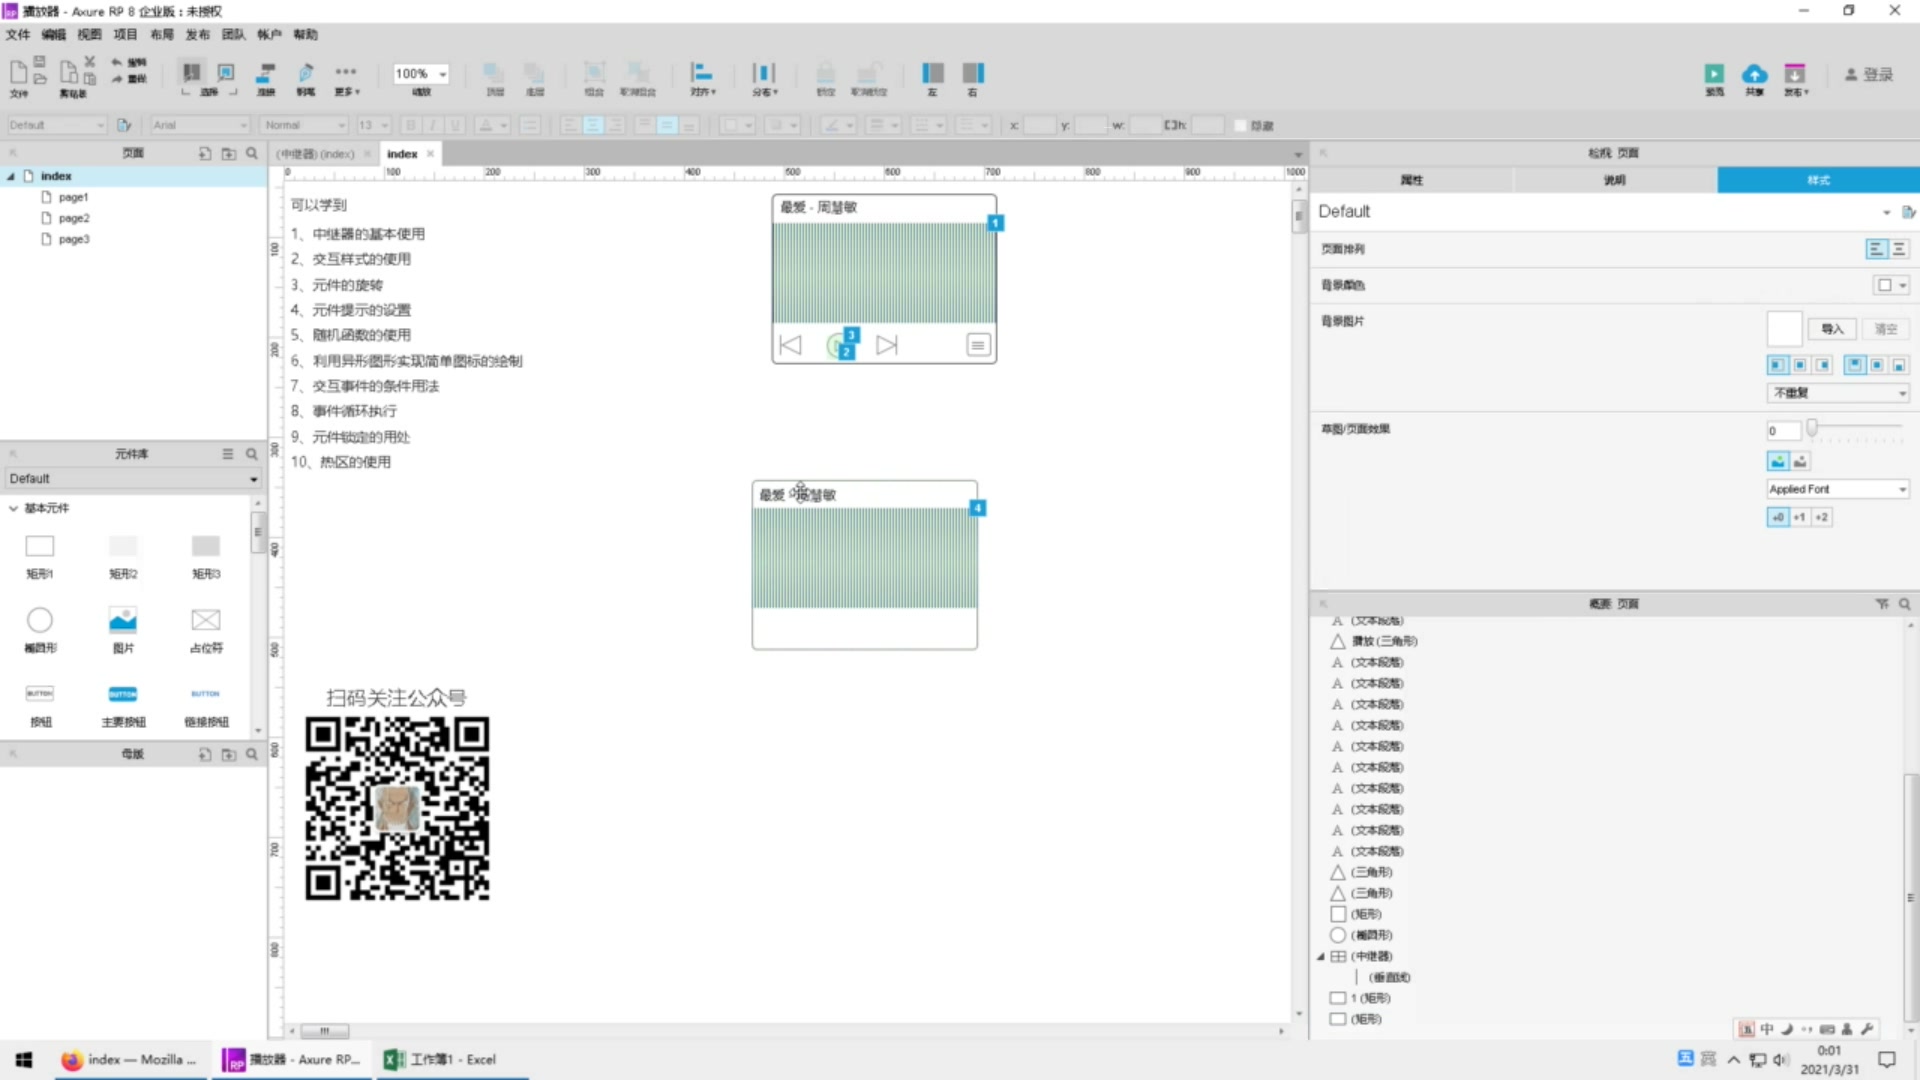Click 帮助 menu in menu bar

(305, 34)
